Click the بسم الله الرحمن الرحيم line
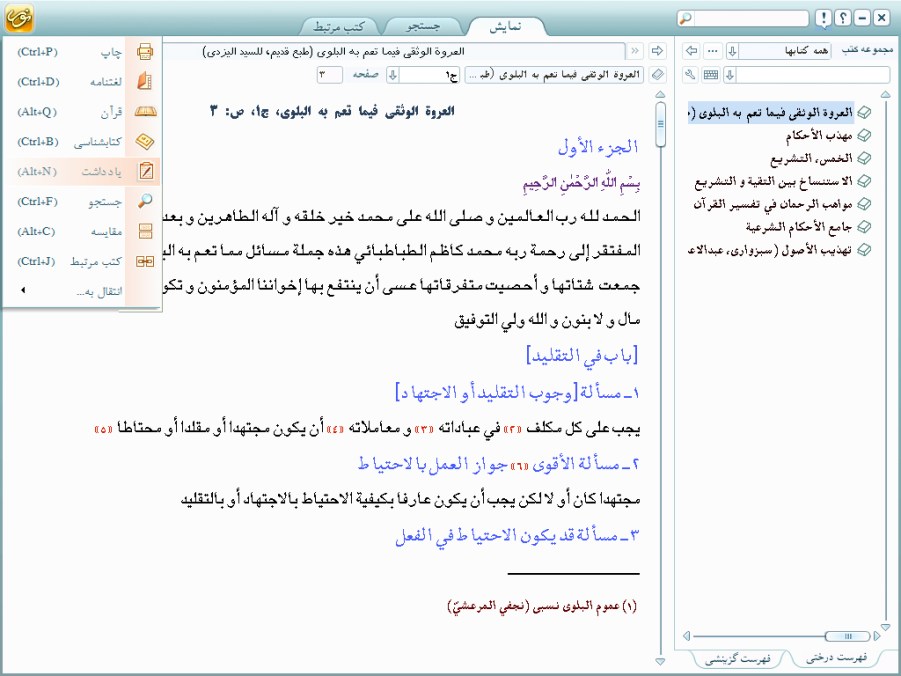This screenshot has height=676, width=901. coord(582,183)
